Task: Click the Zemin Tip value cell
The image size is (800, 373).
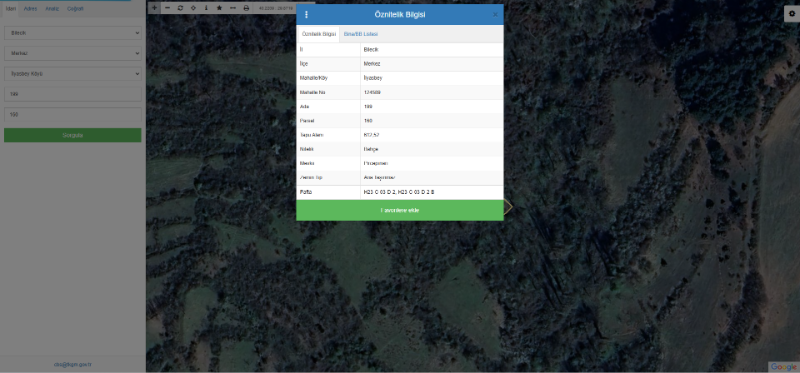Action: (432, 178)
